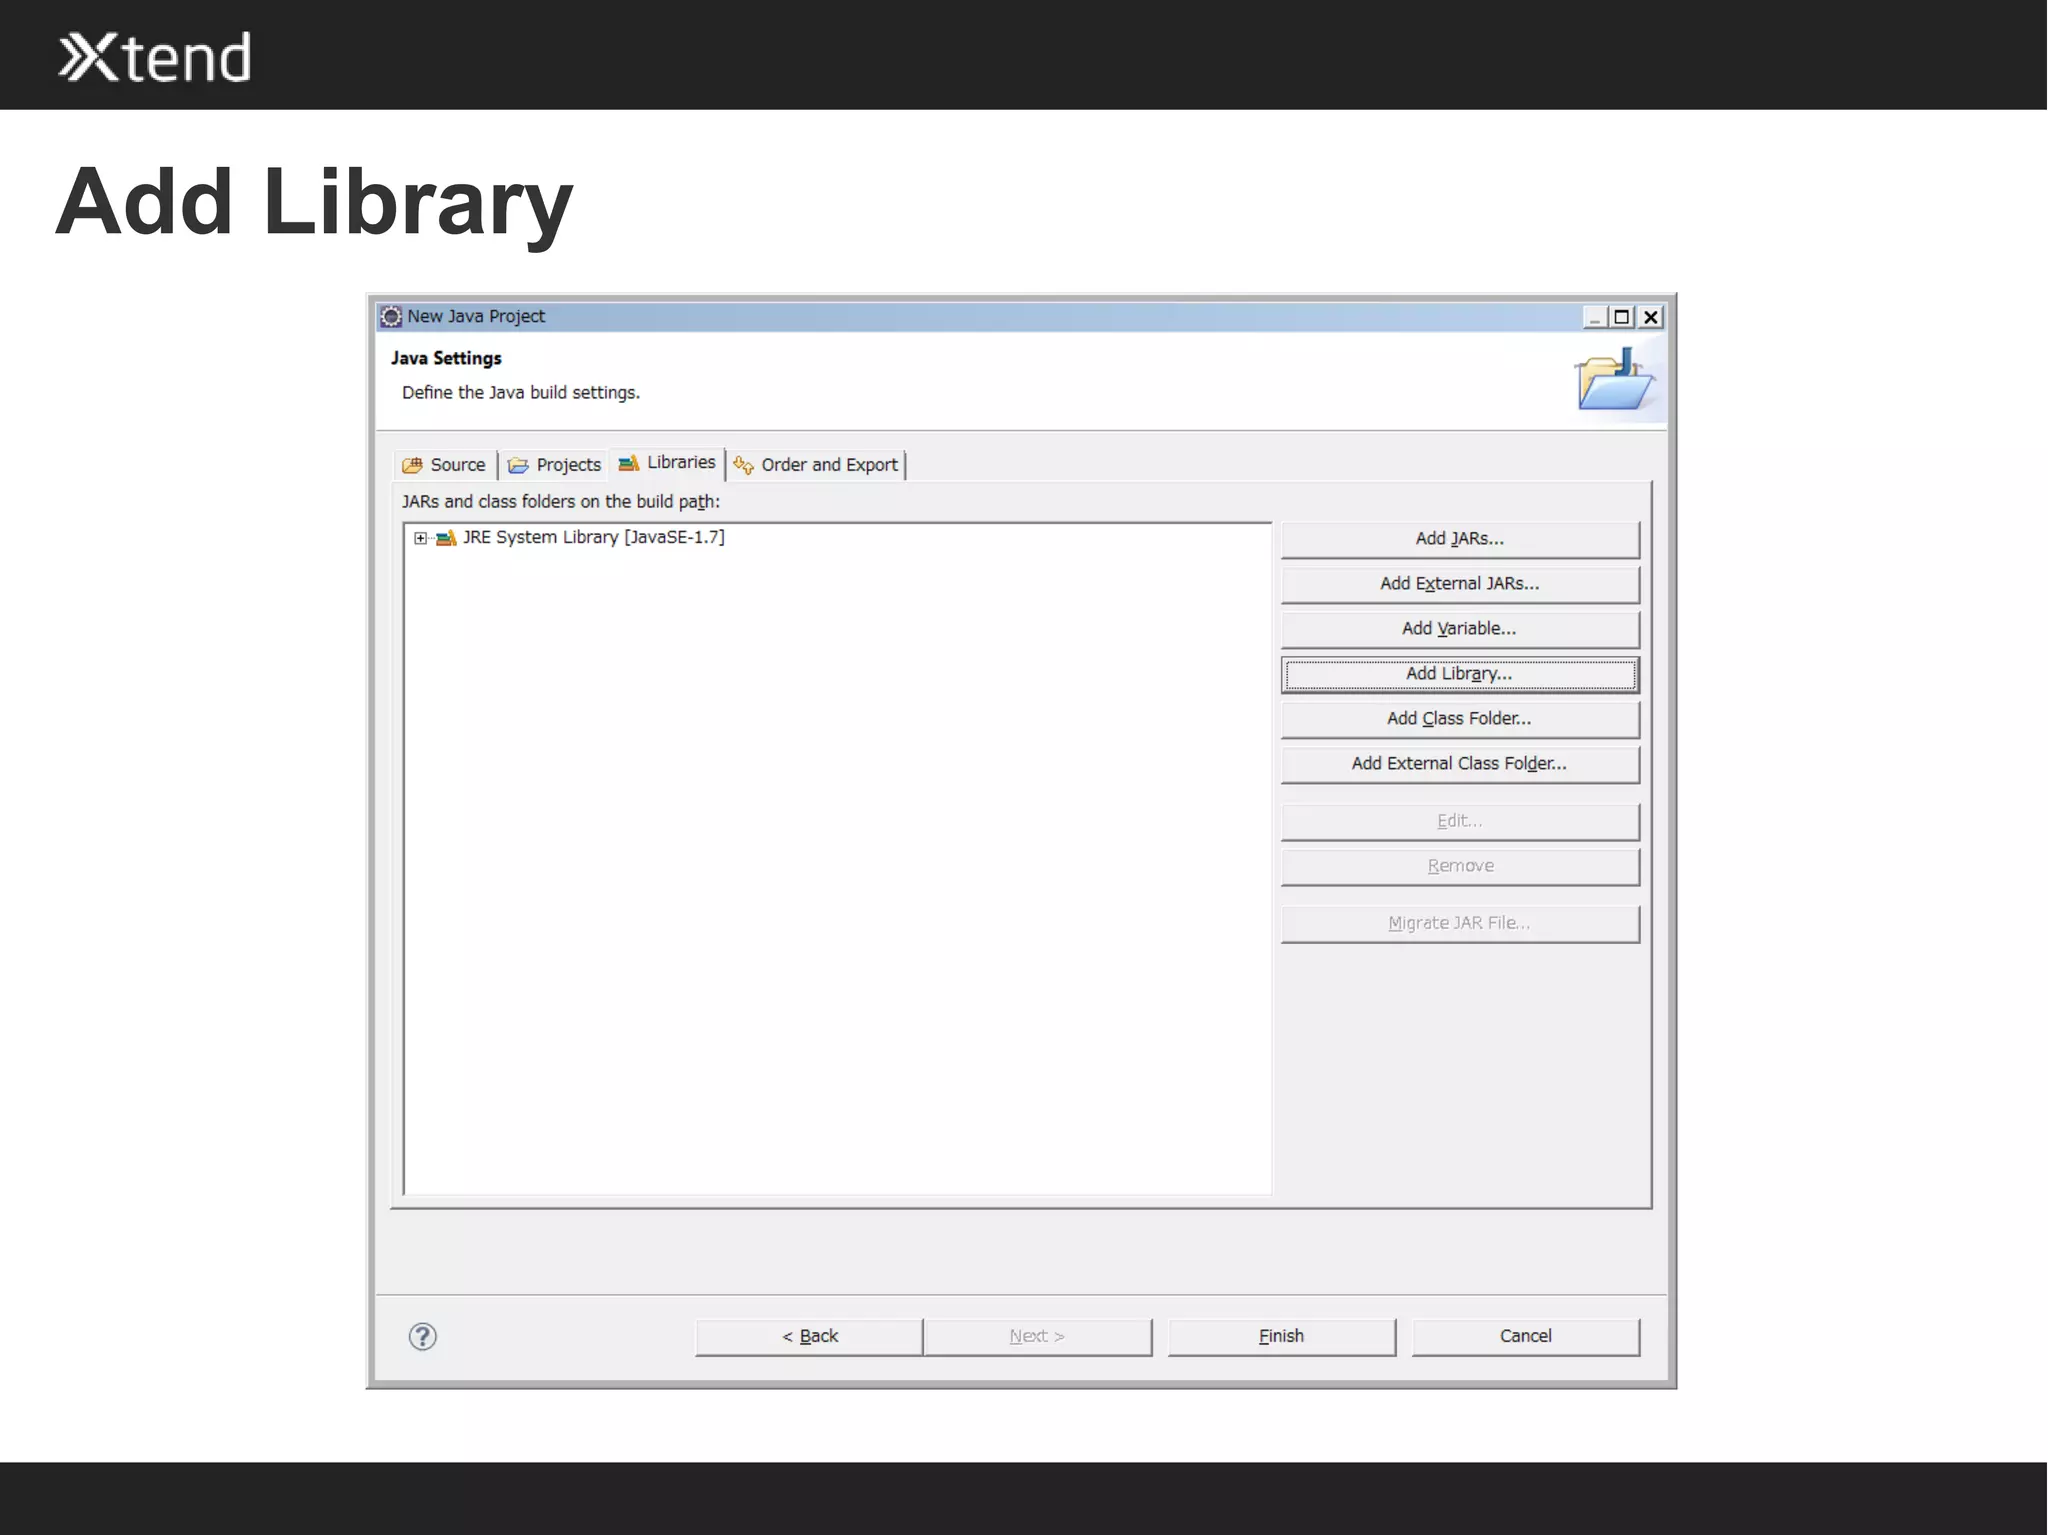Click the 'New Java Project' window title
Viewport: 2048px width, 1535px height.
coord(476,316)
